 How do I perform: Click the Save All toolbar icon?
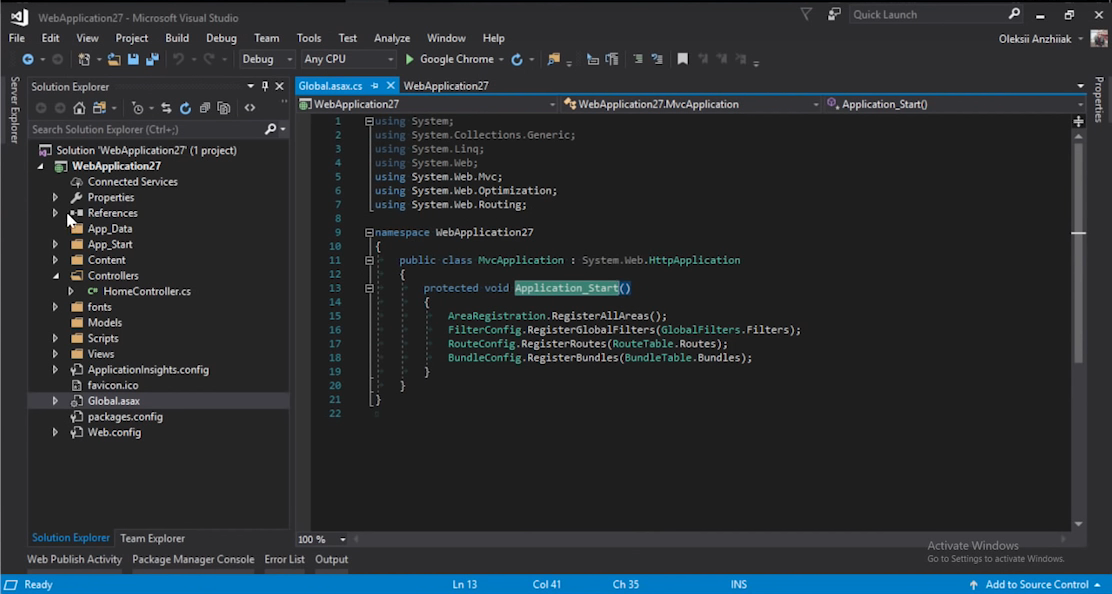[x=152, y=60]
